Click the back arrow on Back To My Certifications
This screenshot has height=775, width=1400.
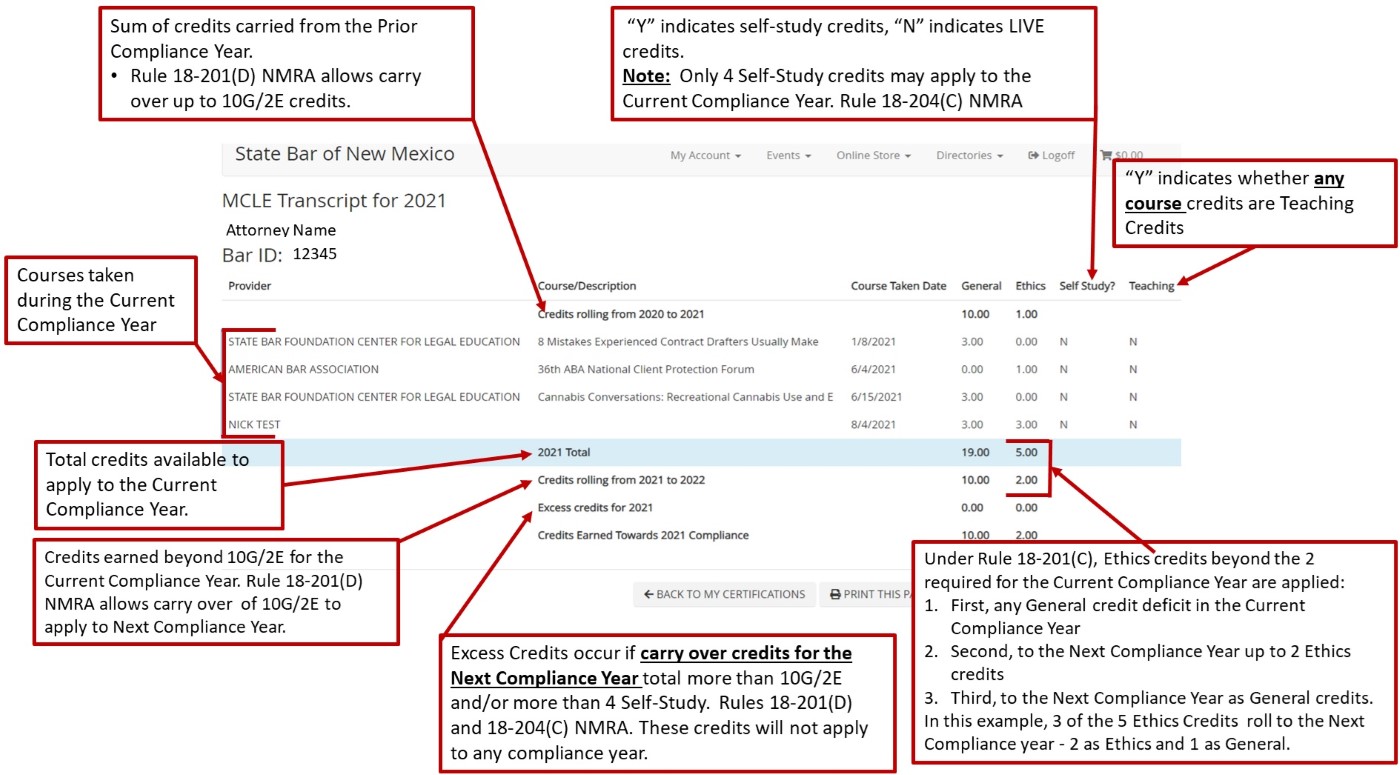coord(649,594)
